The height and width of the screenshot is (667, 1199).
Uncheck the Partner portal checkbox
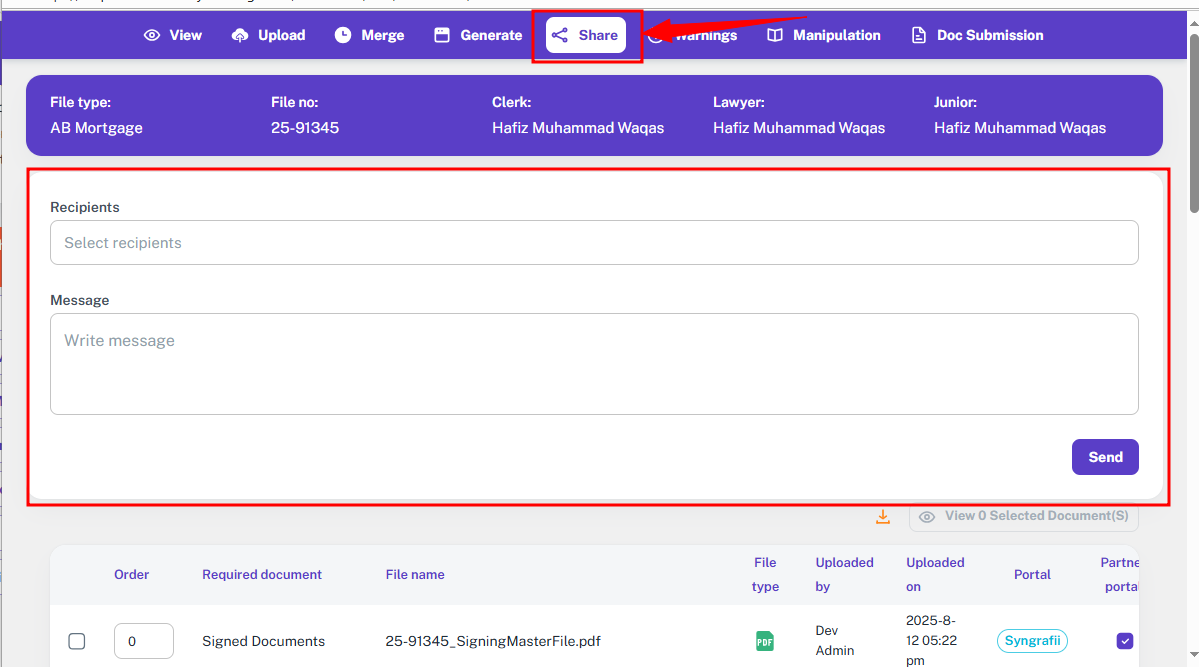pyautogui.click(x=1125, y=641)
